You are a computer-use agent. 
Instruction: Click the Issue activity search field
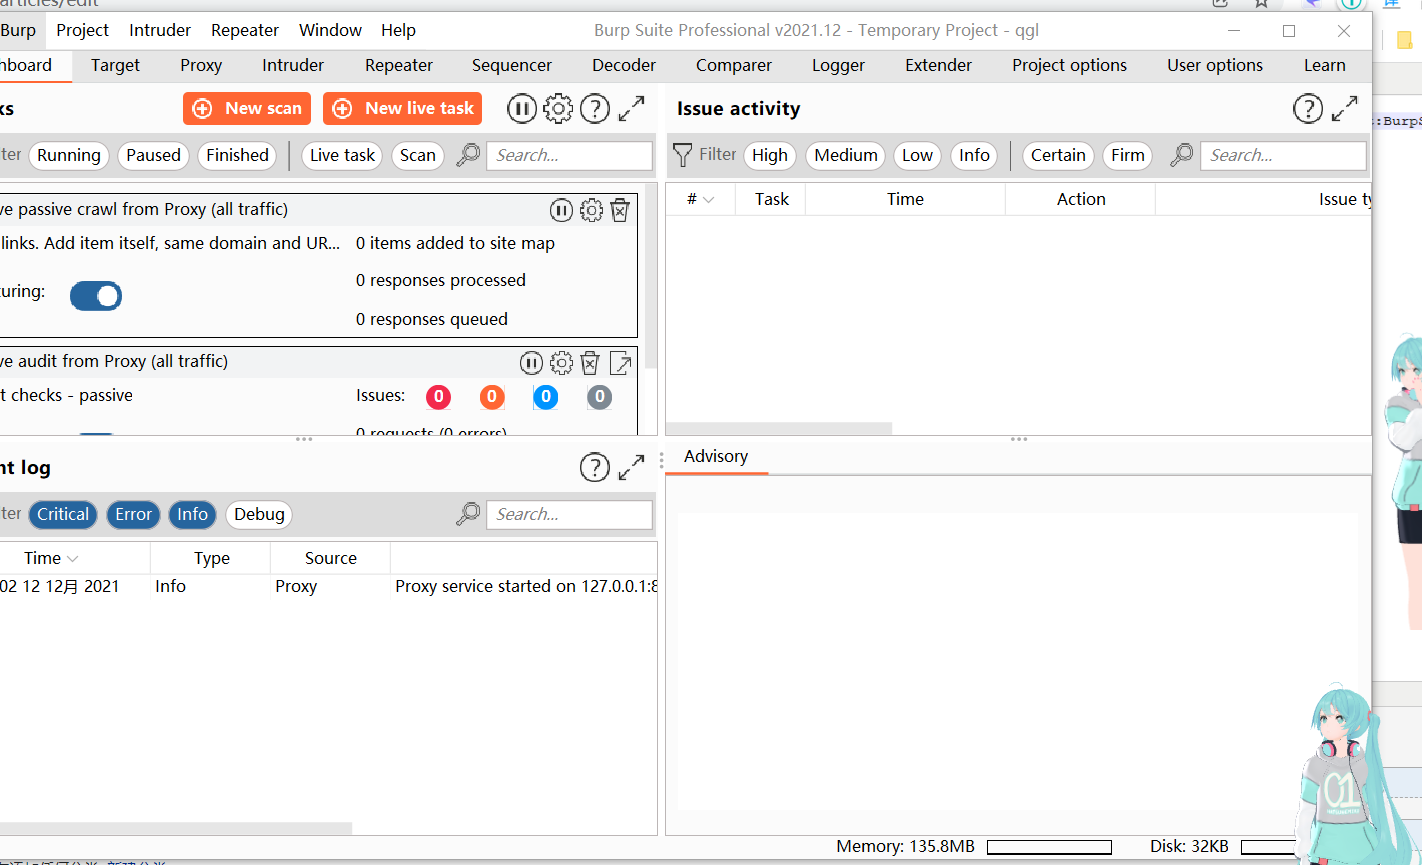tap(1283, 155)
